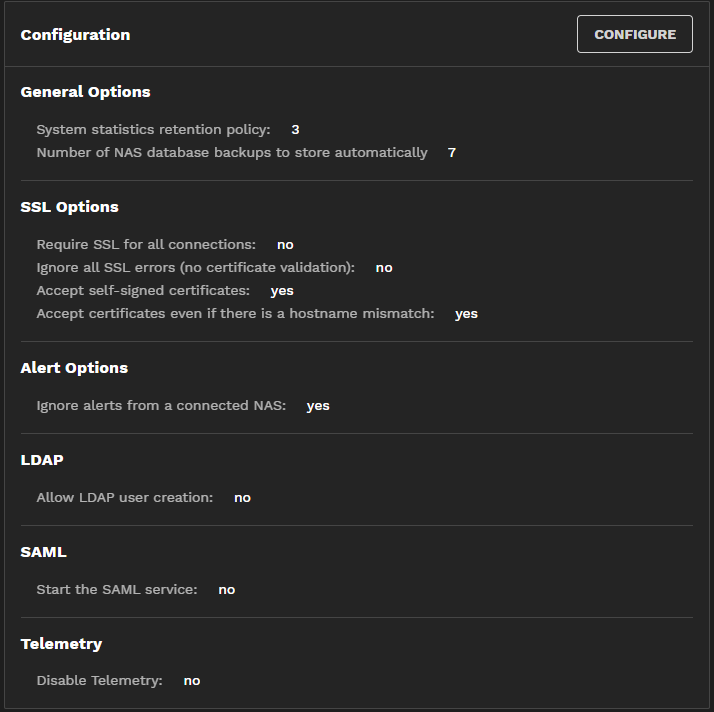This screenshot has height=712, width=714.
Task: Click the Configuration panel title
Action: pyautogui.click(x=75, y=35)
